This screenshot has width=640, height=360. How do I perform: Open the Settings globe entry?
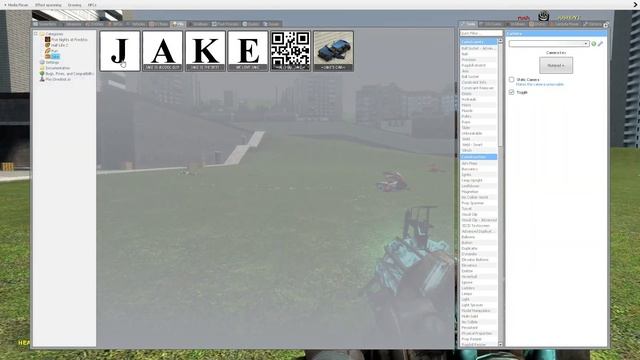49,62
